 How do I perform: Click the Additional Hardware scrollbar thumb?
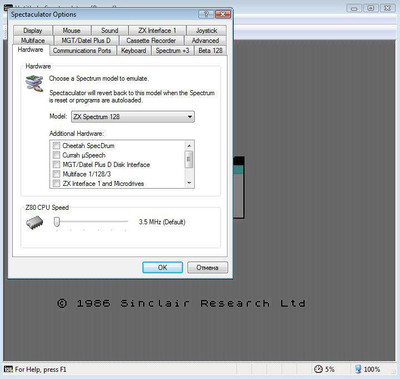[x=189, y=159]
